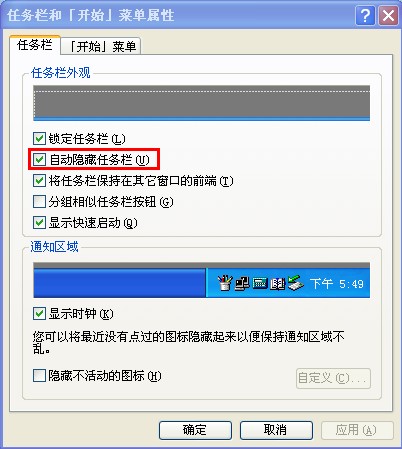
Task: Click the keyboard tray icon in preview
Action: pos(260,284)
